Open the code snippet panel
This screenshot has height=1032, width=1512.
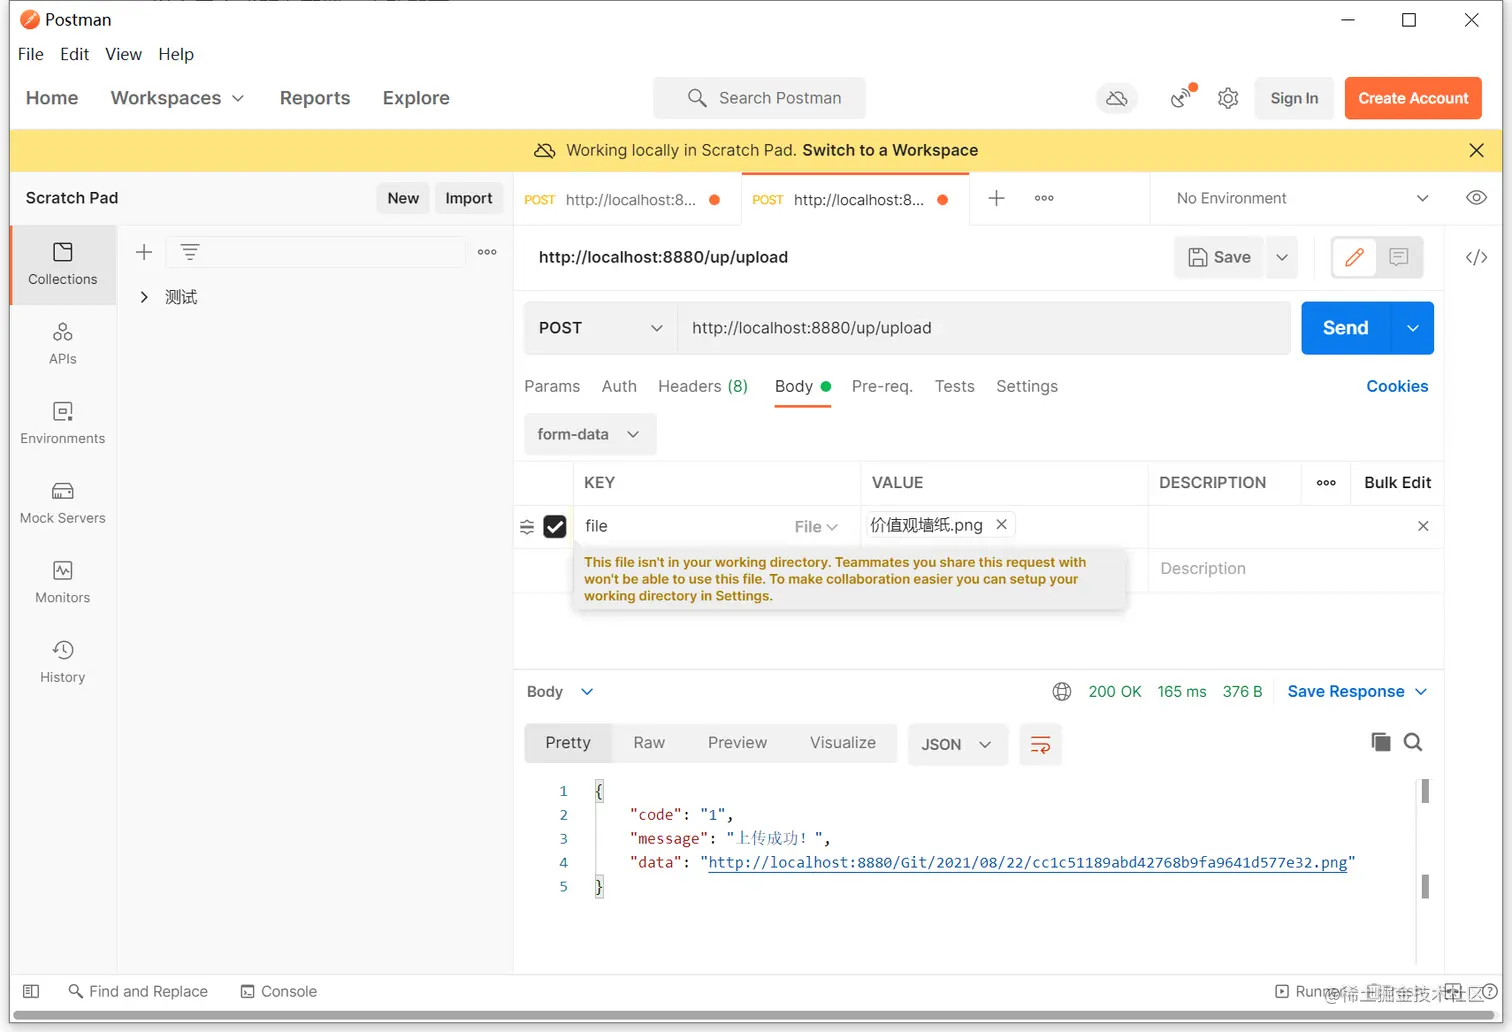pyautogui.click(x=1476, y=257)
